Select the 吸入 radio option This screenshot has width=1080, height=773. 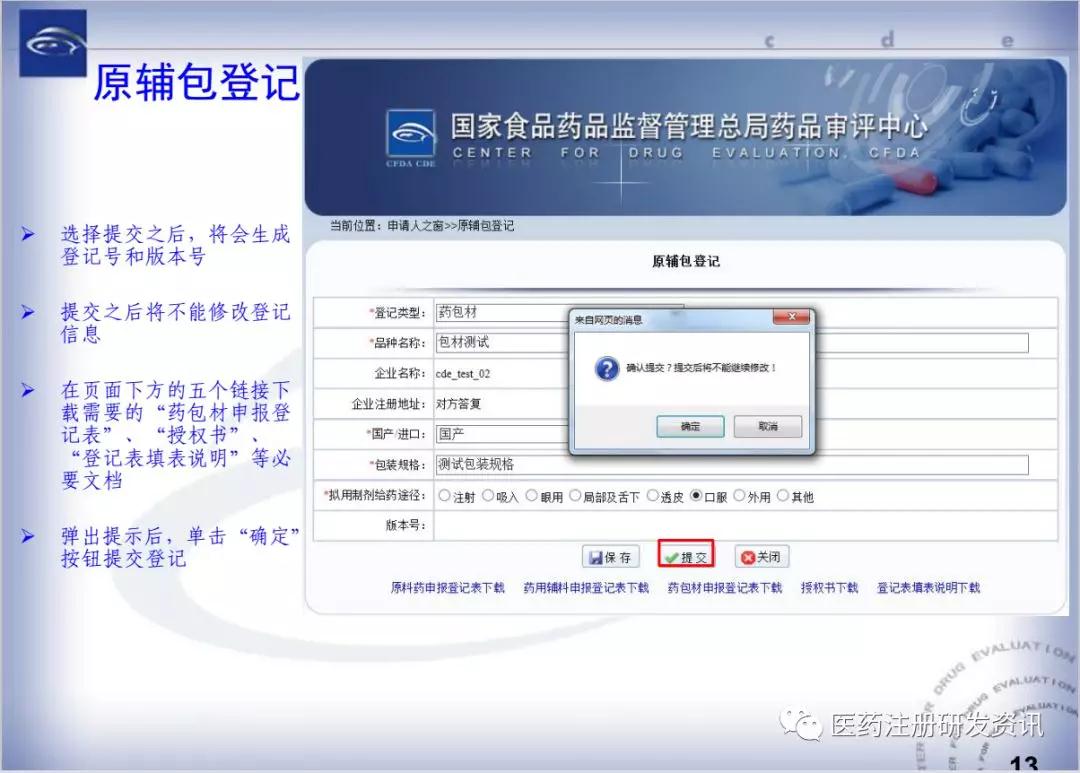coord(488,496)
